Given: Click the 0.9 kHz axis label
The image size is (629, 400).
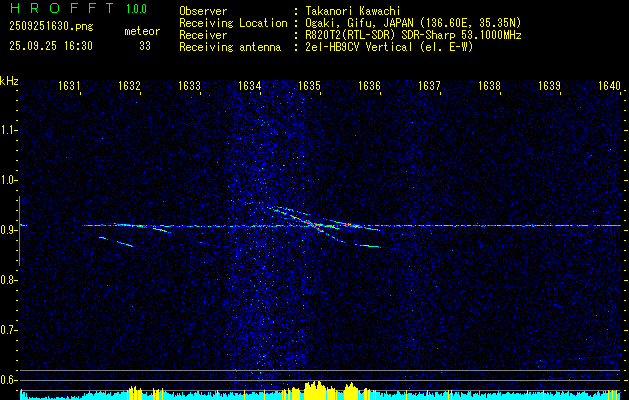Looking at the screenshot, I should pos(7,230).
